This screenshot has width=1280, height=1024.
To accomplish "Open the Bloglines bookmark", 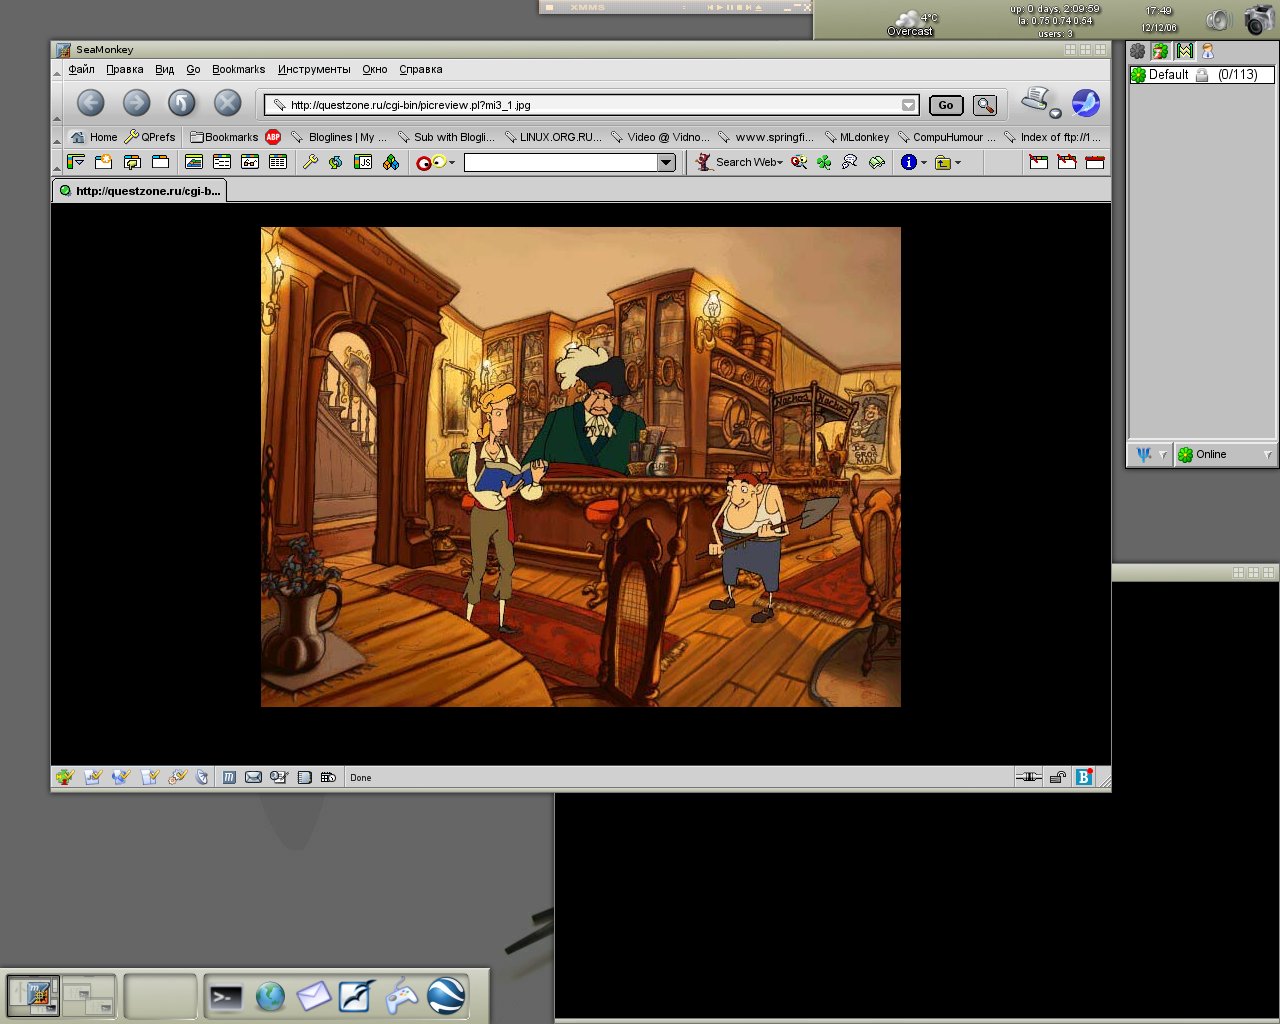I will pyautogui.click(x=339, y=137).
